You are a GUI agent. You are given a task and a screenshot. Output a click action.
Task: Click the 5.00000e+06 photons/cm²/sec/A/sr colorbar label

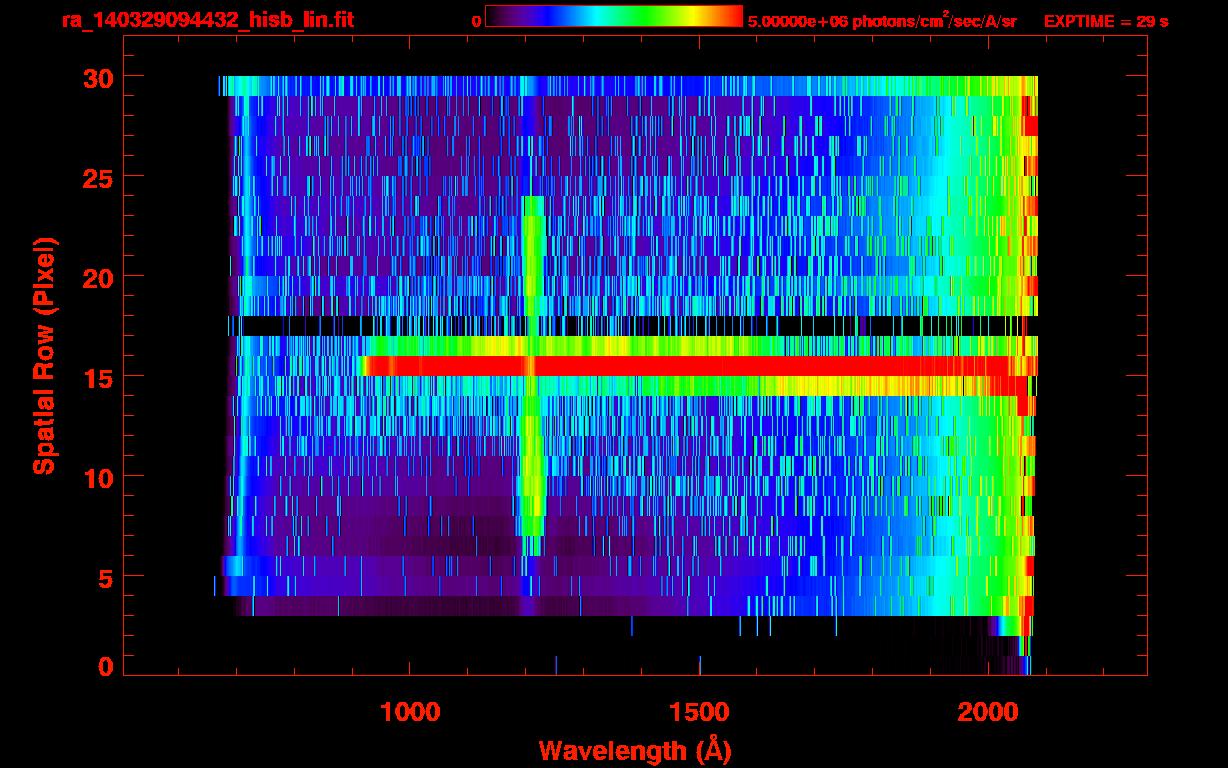882,20
